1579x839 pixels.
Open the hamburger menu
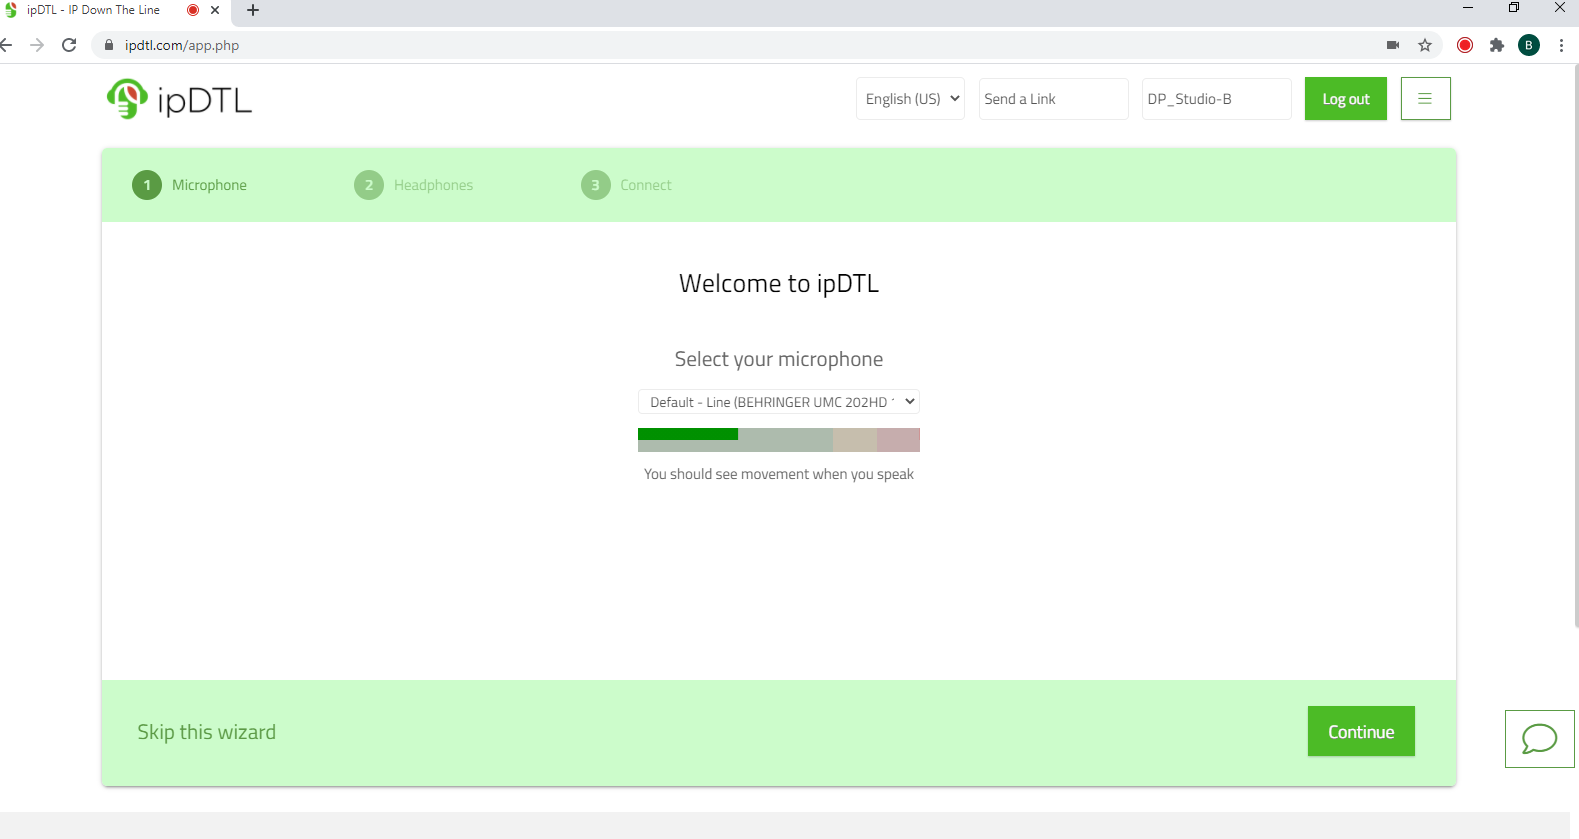click(1425, 99)
